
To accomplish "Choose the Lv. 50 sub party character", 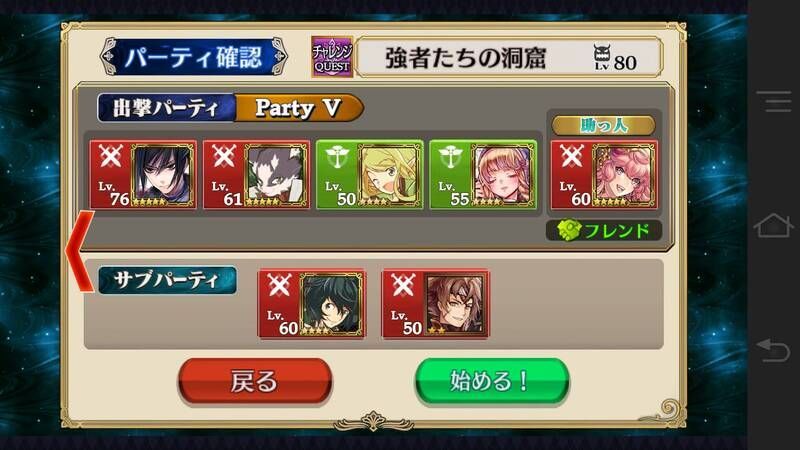I will point(436,304).
